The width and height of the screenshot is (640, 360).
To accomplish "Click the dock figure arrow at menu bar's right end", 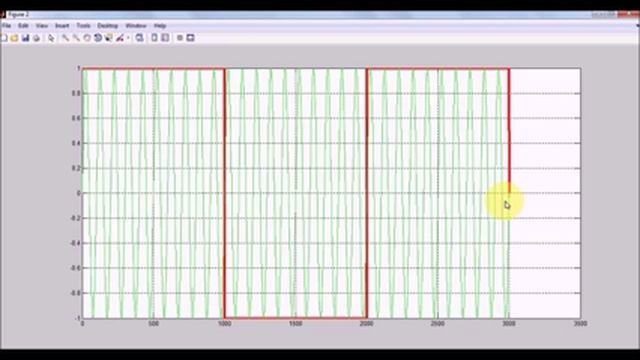I will pos(638,26).
